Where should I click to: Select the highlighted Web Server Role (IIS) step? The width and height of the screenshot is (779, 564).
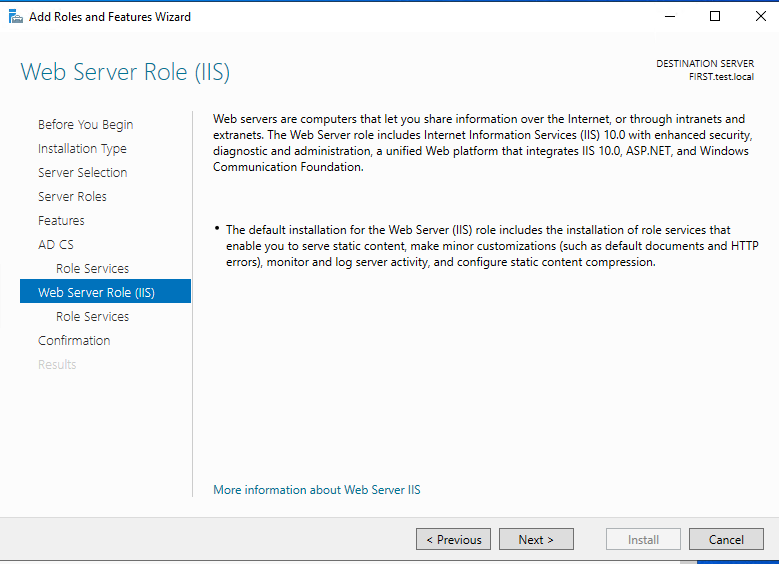pyautogui.click(x=105, y=291)
